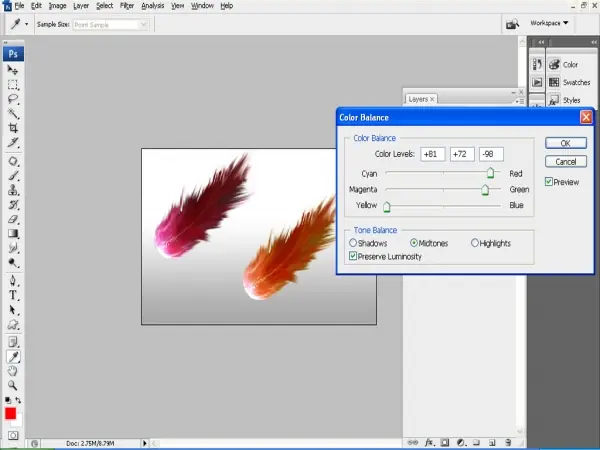Click Cancel in Color Balance dialog
Screen dimensions: 600x450
[566, 161]
